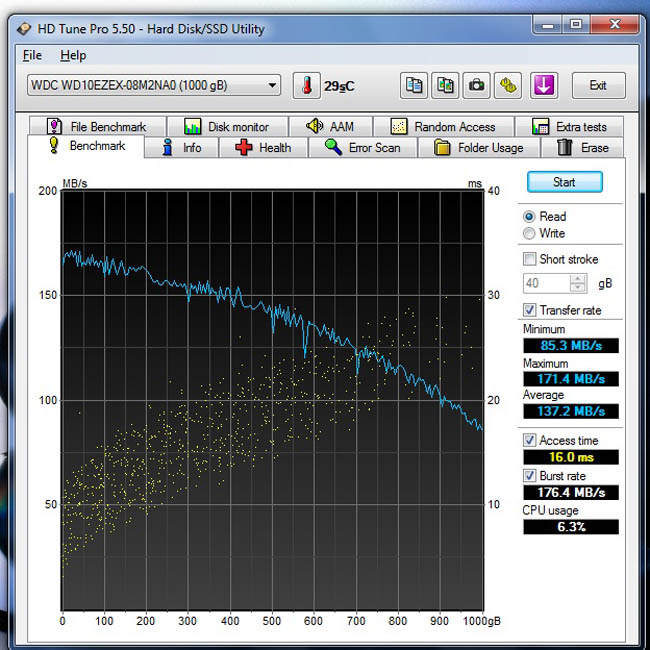Click the Start benchmark button
Viewport: 650px width, 650px height.
click(x=565, y=182)
